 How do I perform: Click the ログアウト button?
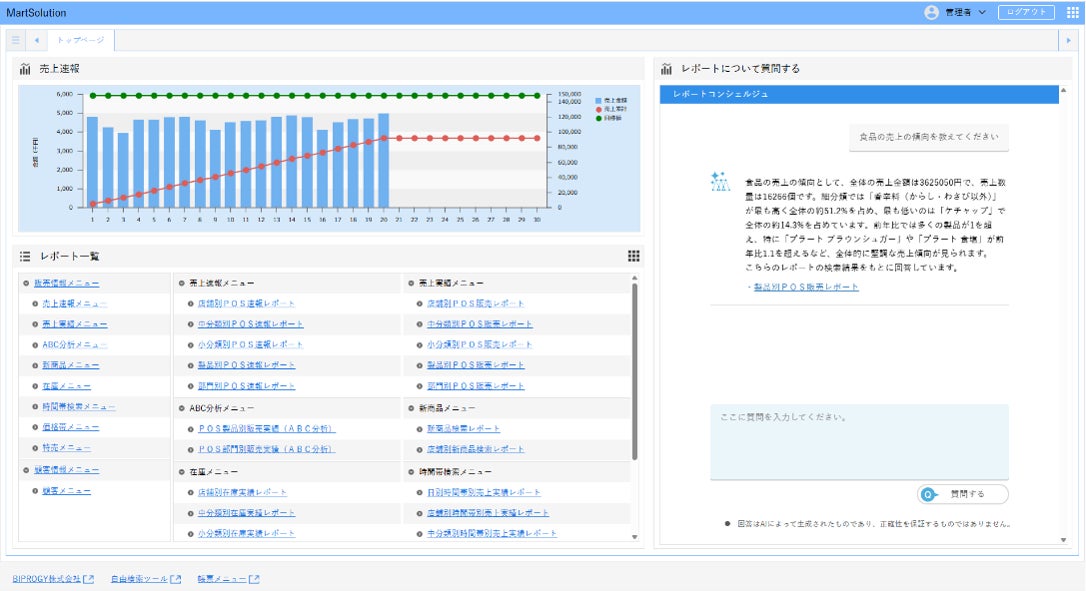click(1026, 12)
